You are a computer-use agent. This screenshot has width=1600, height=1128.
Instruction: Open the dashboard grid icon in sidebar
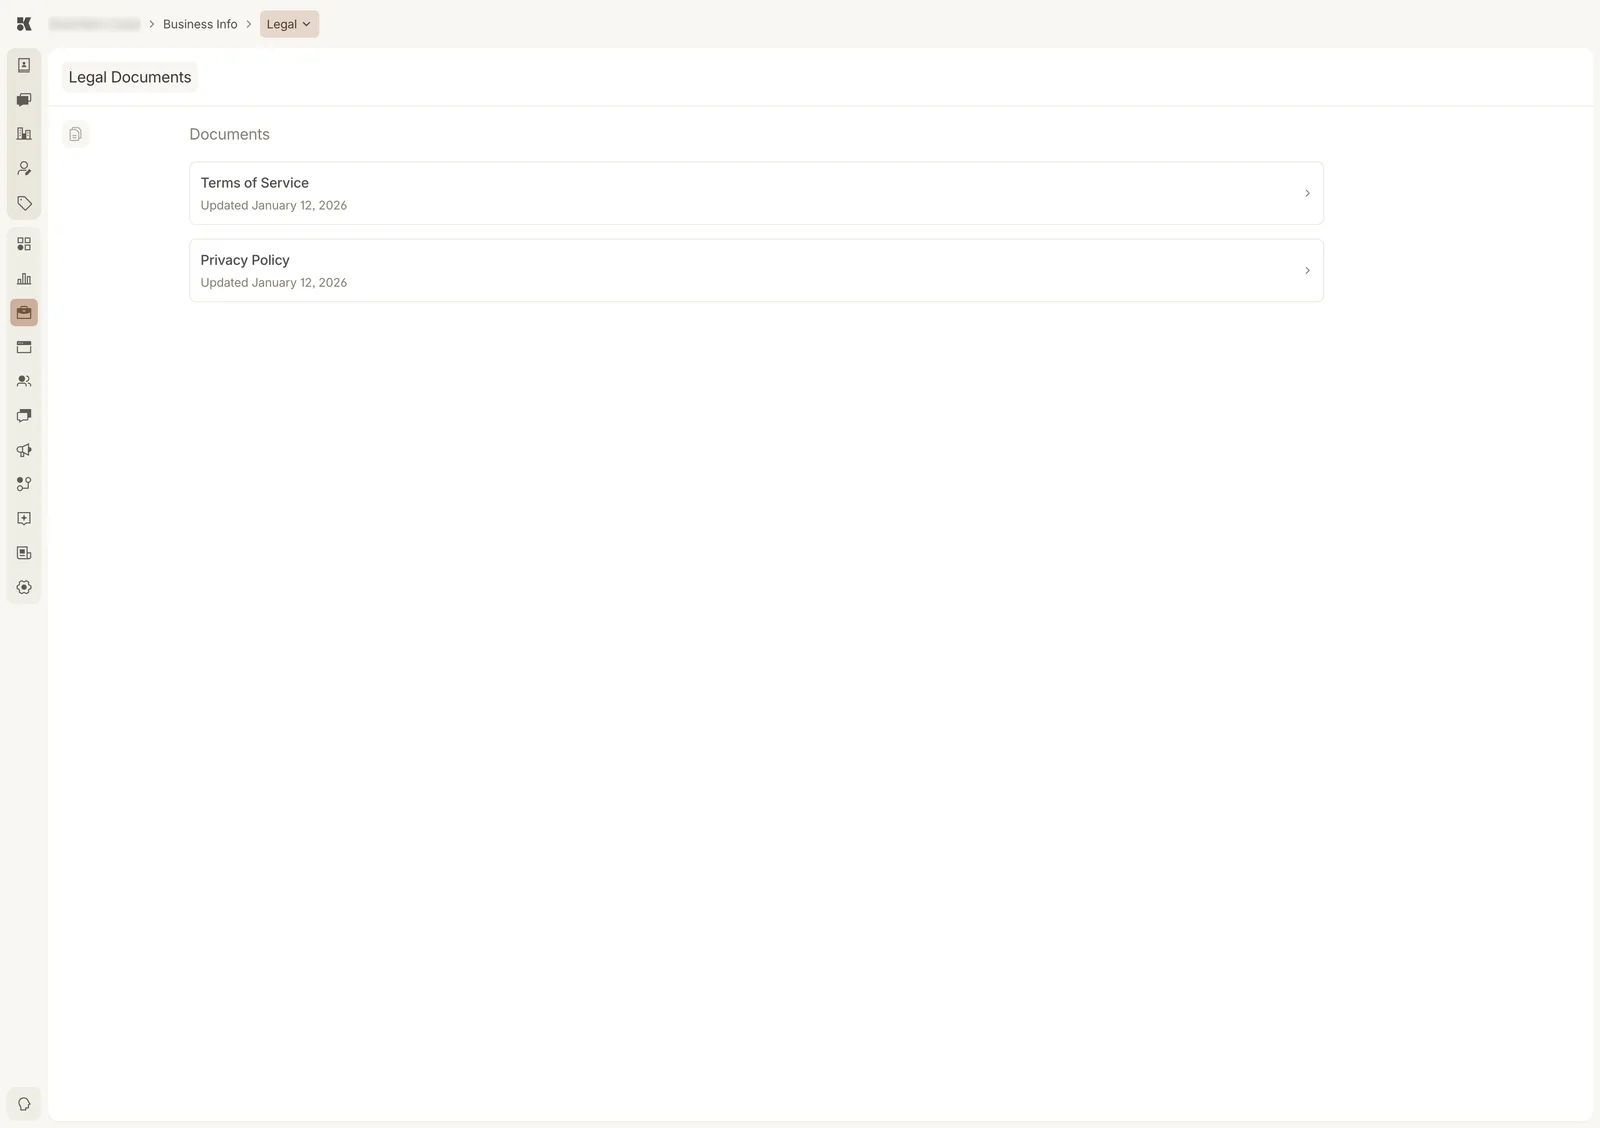[24, 244]
